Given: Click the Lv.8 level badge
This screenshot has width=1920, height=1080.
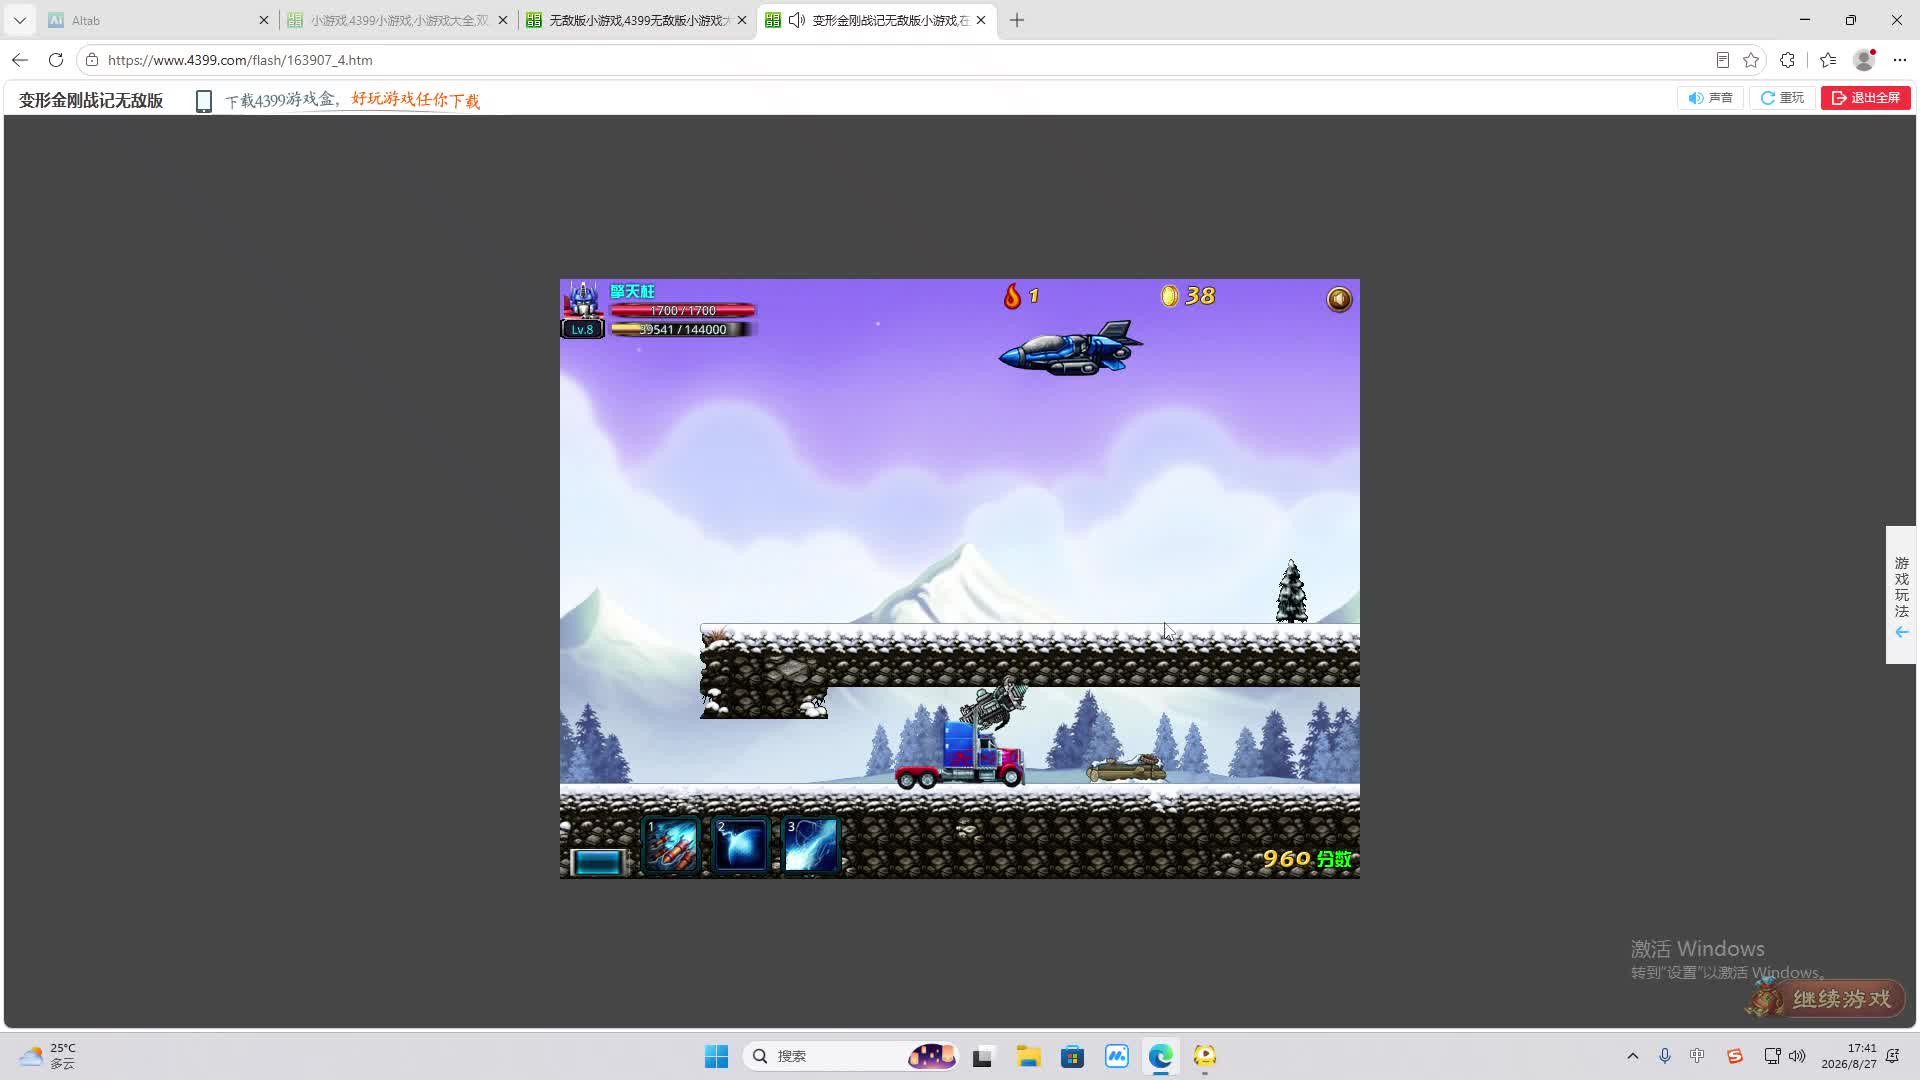Looking at the screenshot, I should (x=582, y=329).
